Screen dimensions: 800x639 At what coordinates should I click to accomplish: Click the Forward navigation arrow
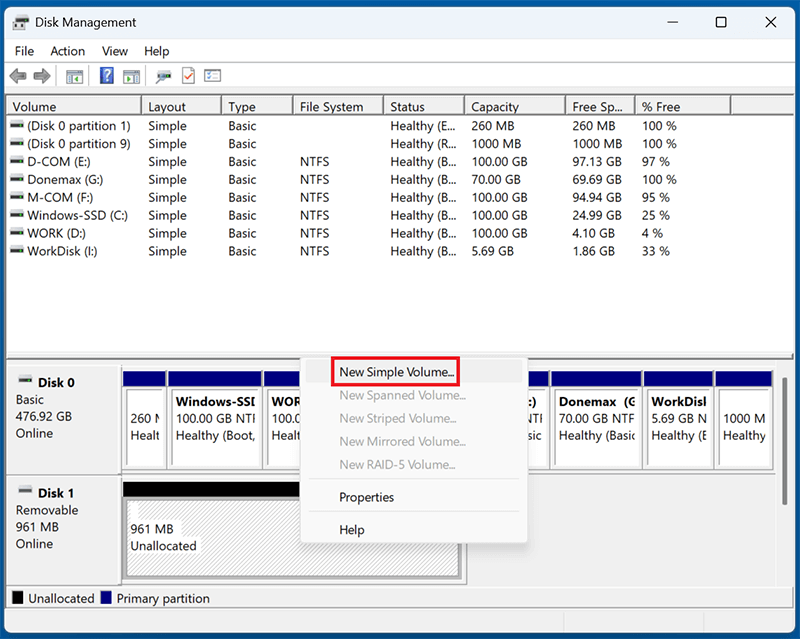coord(41,75)
